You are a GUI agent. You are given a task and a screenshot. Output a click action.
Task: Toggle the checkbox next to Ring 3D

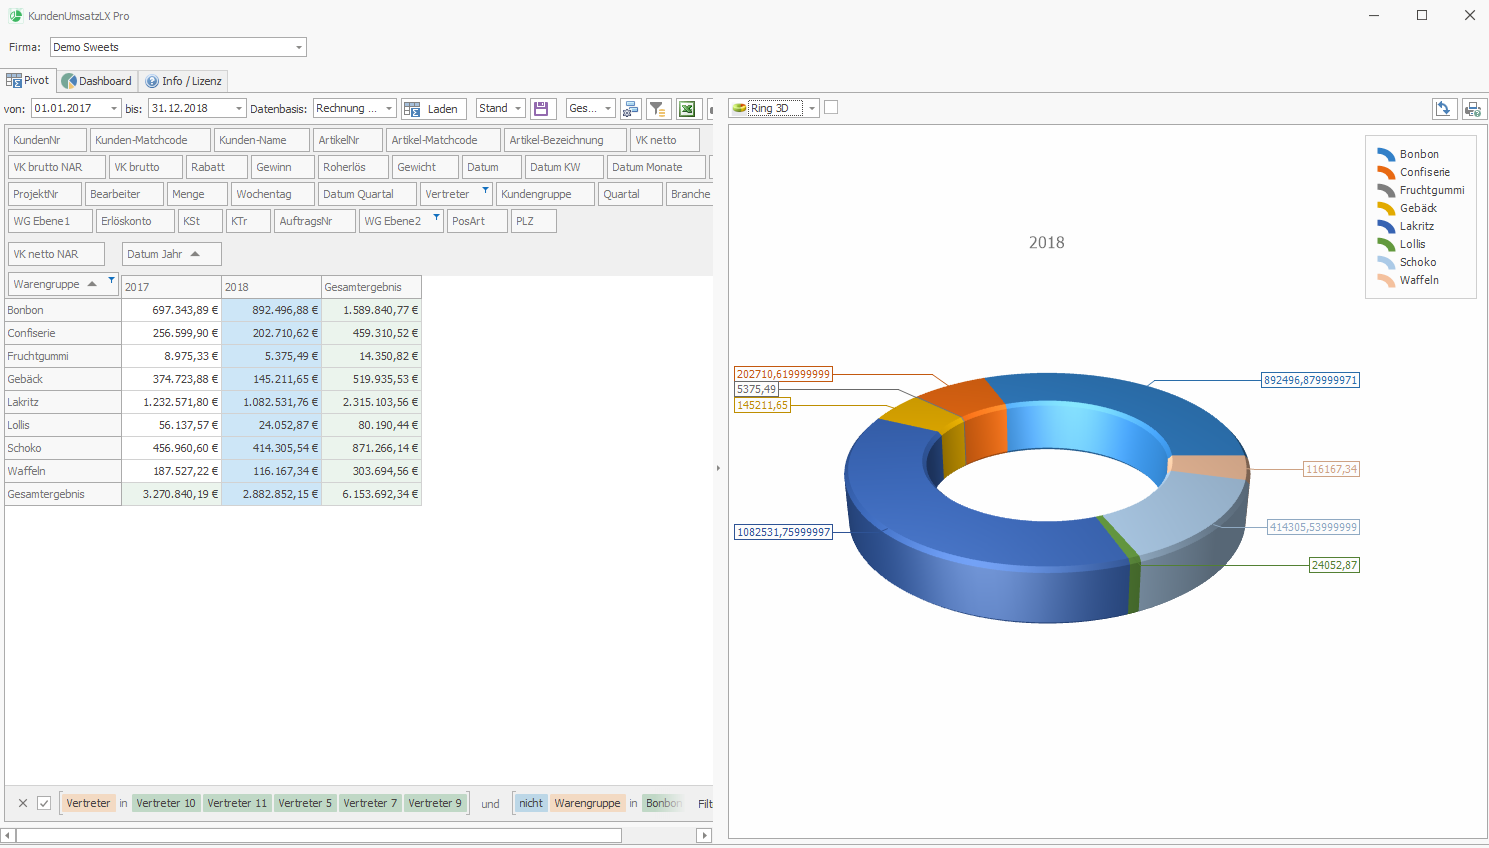click(831, 108)
